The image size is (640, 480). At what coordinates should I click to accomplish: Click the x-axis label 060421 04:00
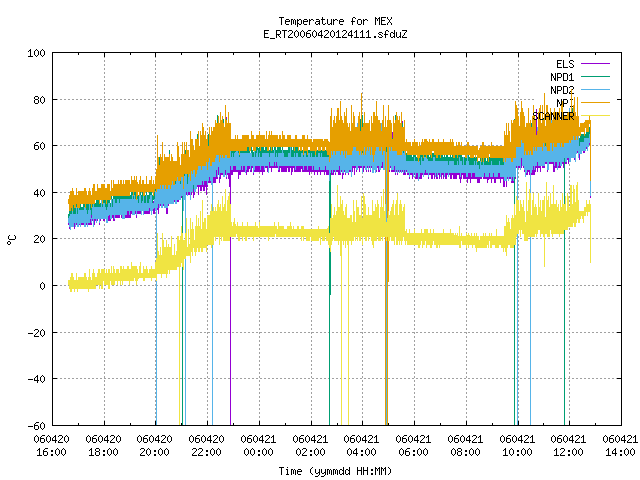point(362,446)
